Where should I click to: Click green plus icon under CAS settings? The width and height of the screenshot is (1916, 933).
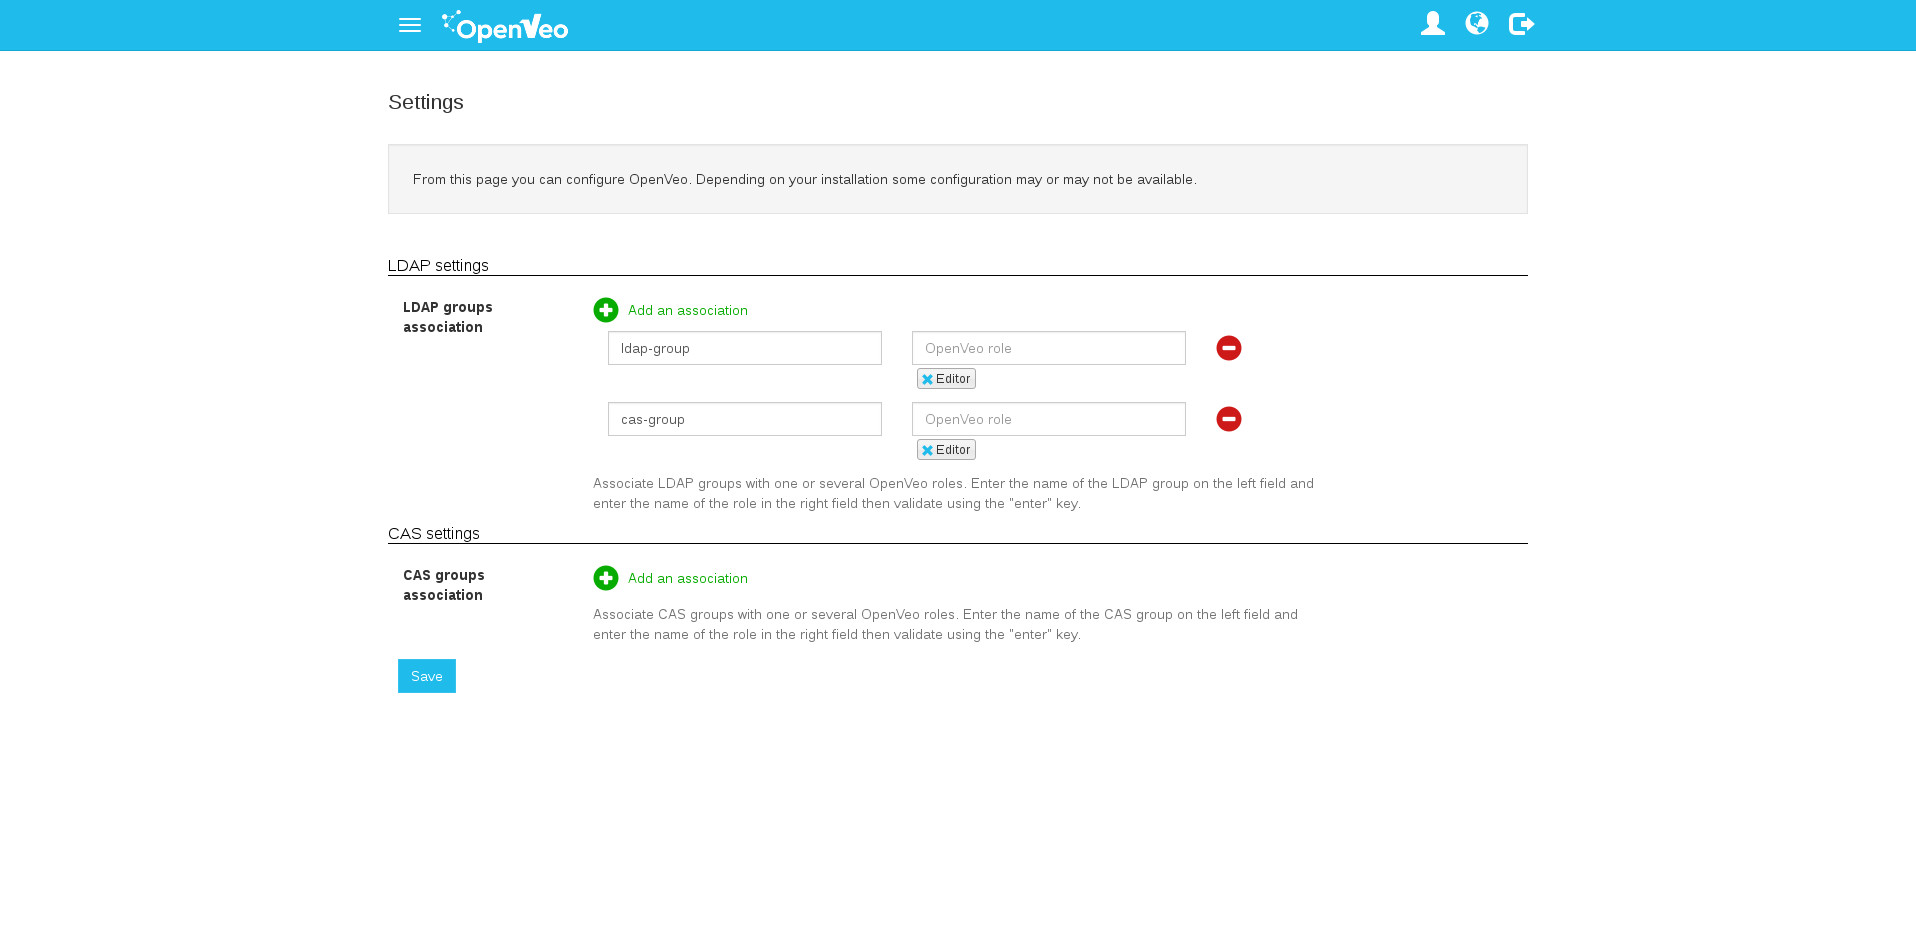[x=606, y=578]
